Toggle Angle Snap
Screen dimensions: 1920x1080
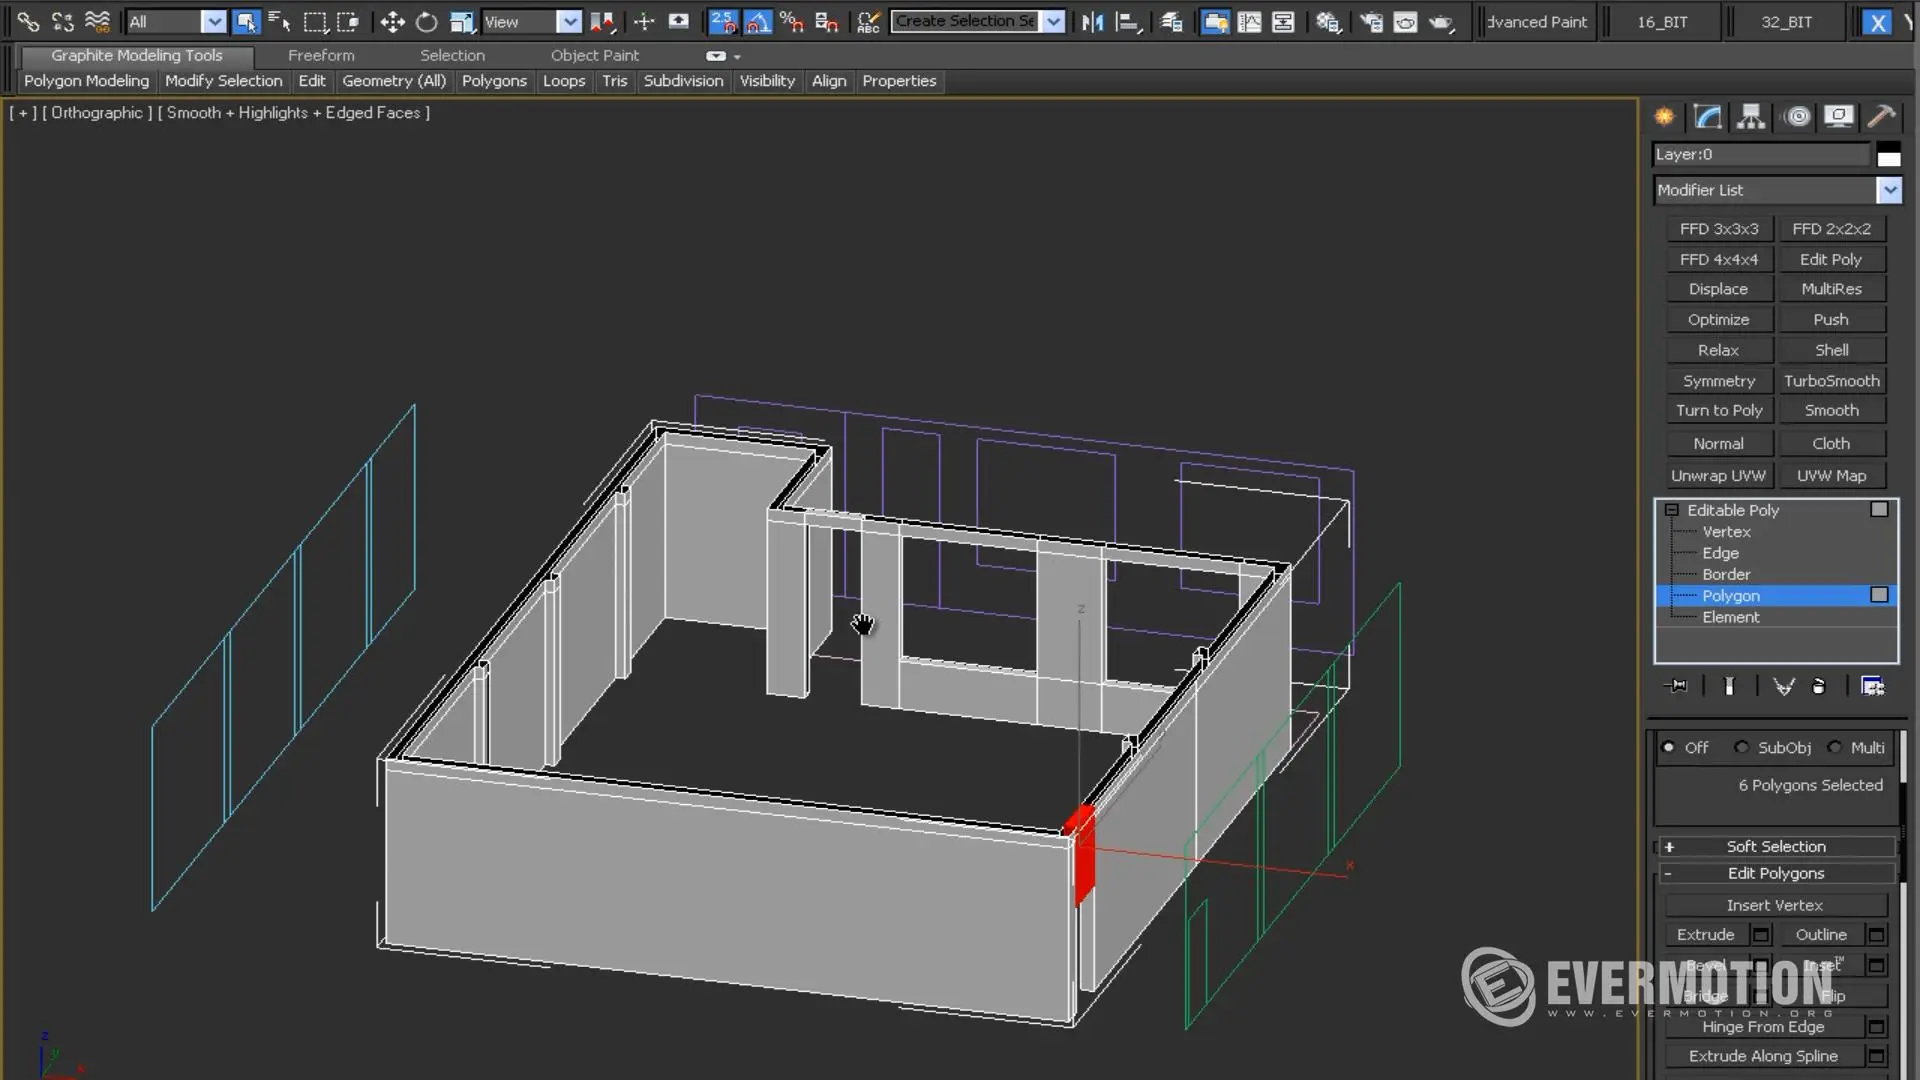point(758,21)
